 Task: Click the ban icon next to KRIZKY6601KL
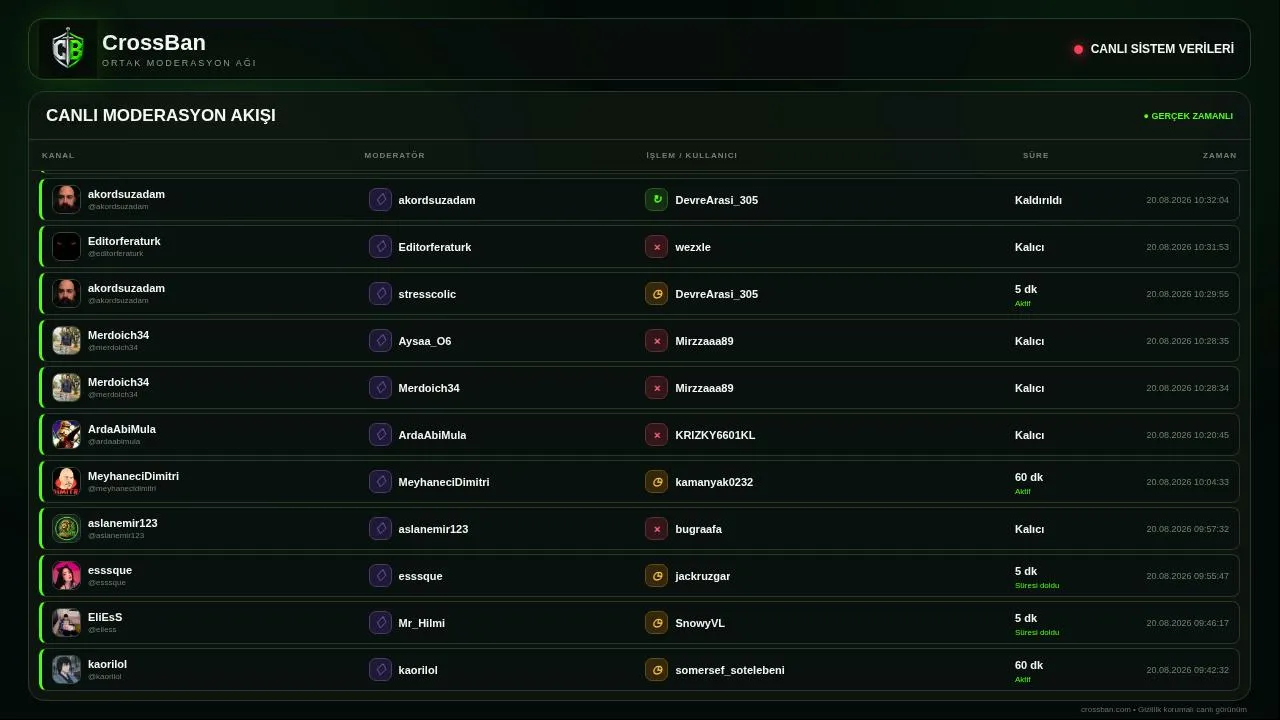(656, 435)
